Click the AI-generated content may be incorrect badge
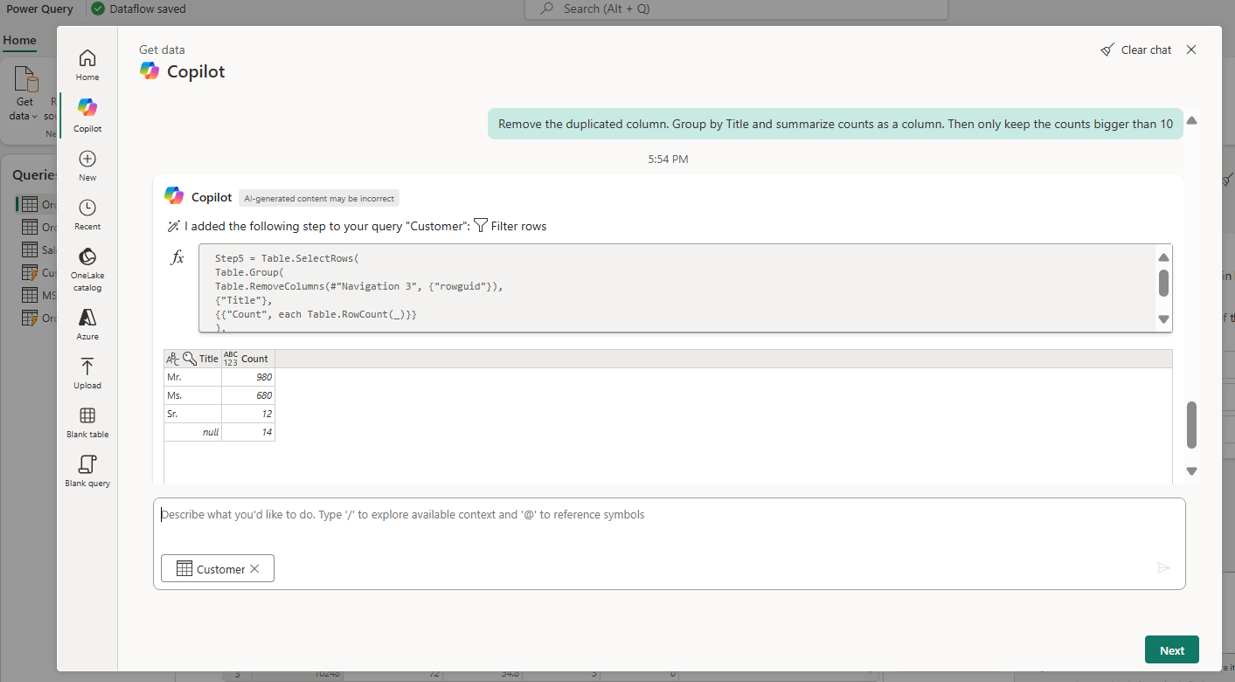 coord(319,198)
